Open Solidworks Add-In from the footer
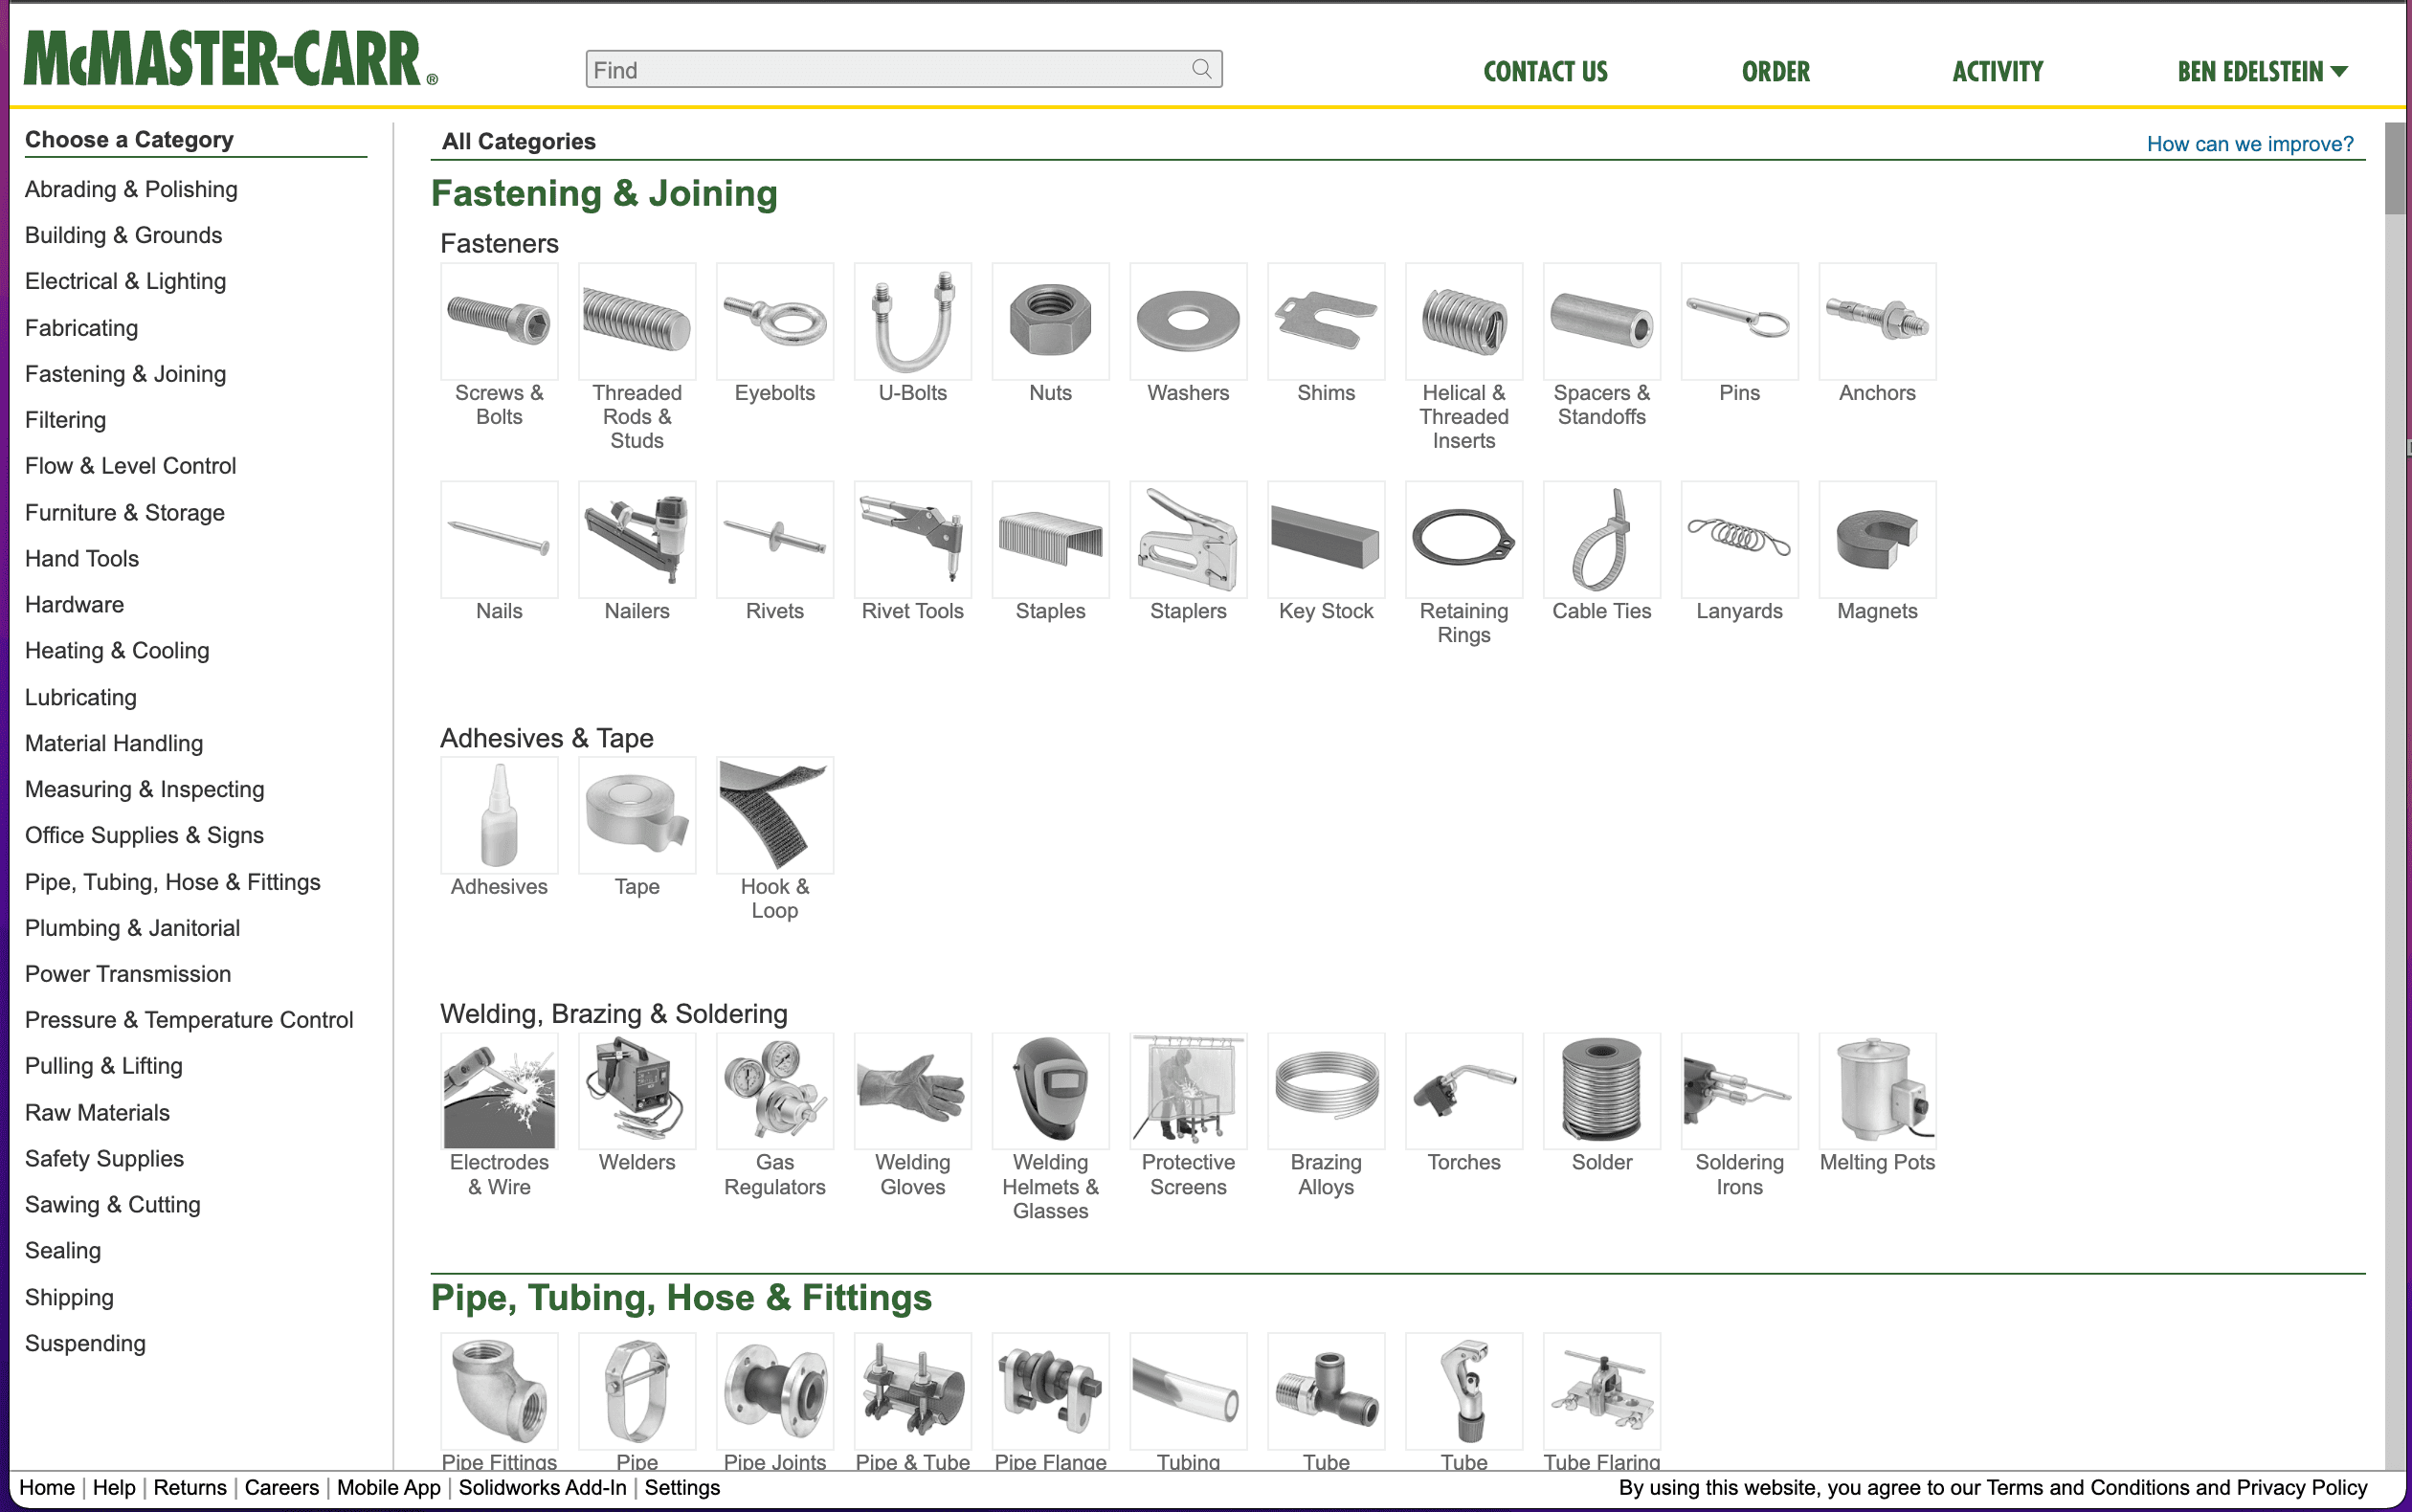Image resolution: width=2412 pixels, height=1512 pixels. (542, 1488)
